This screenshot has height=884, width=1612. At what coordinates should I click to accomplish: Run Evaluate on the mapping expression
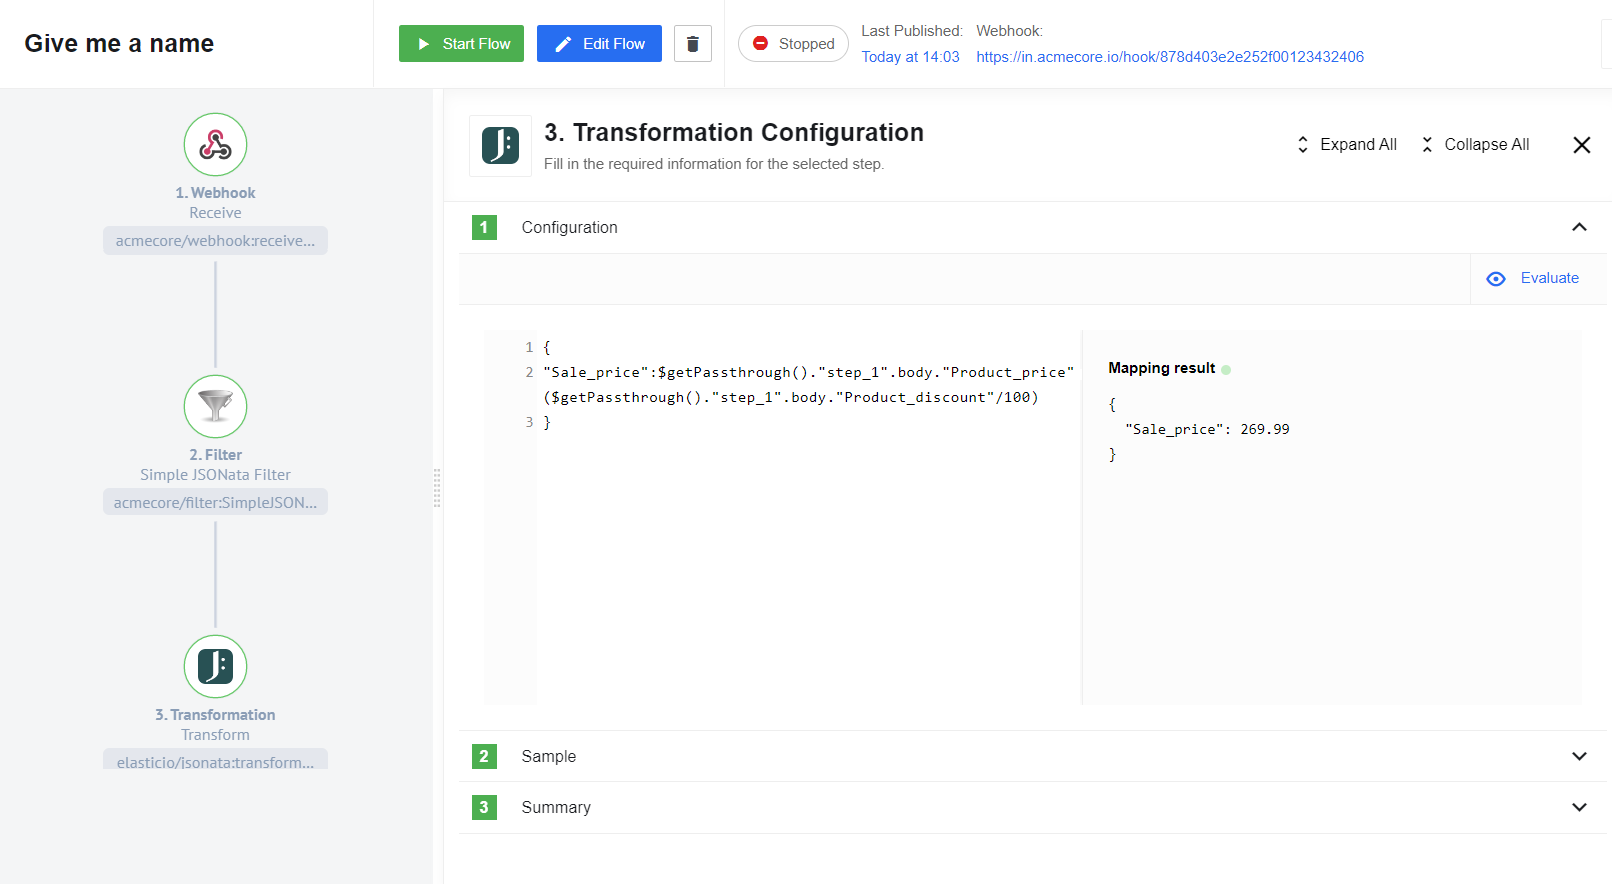click(1533, 279)
